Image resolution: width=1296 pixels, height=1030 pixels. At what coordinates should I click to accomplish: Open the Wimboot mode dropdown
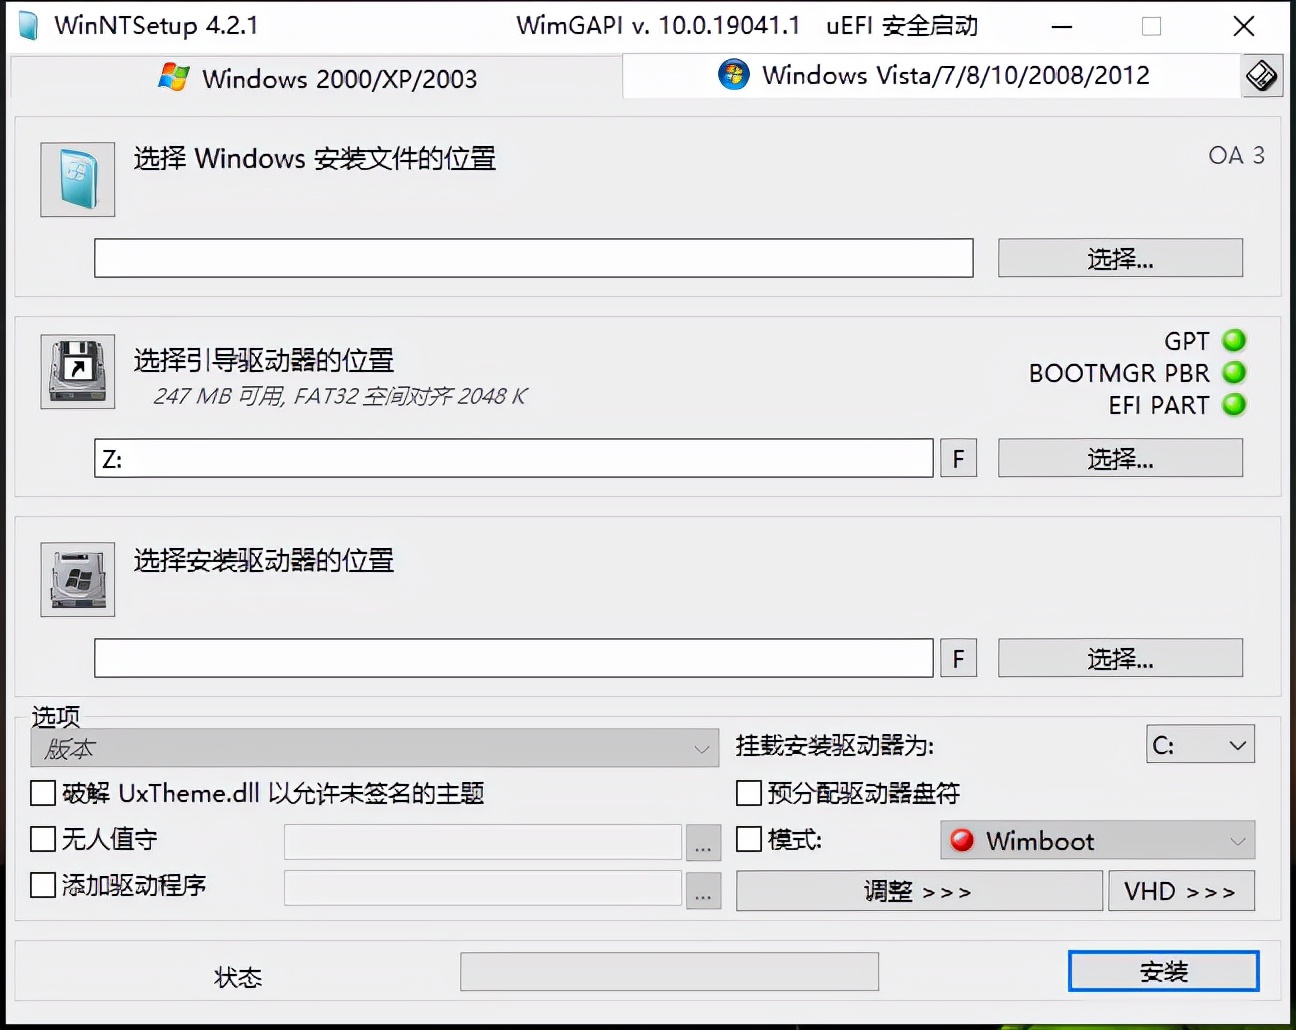pyautogui.click(x=1096, y=841)
